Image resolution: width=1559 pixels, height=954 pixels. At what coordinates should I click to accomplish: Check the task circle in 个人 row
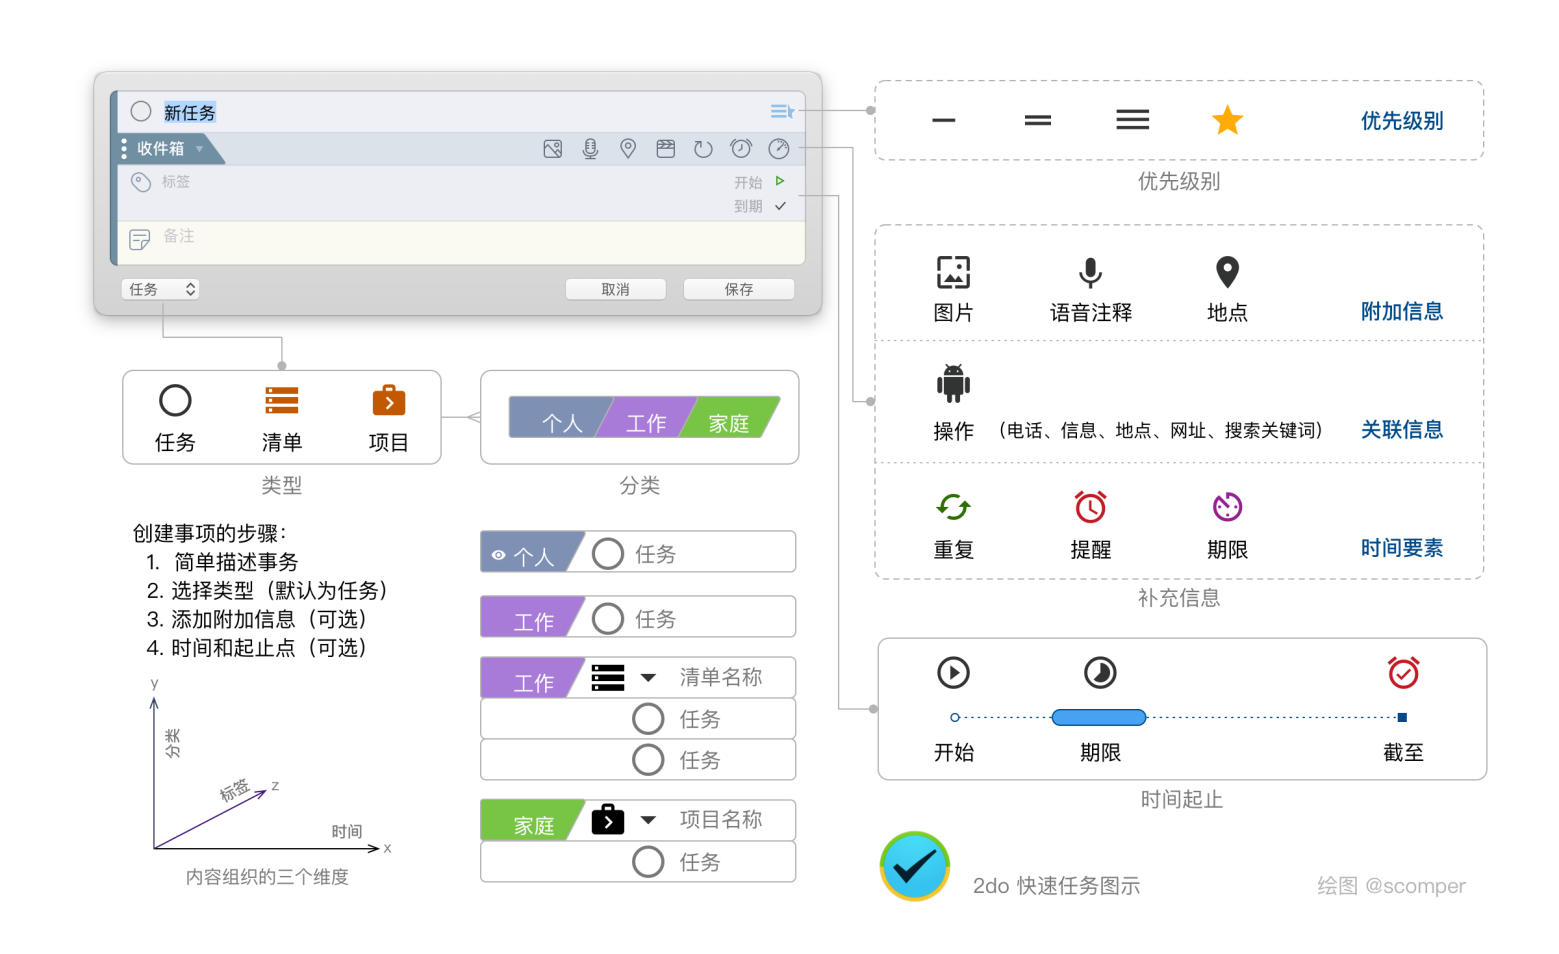point(608,553)
